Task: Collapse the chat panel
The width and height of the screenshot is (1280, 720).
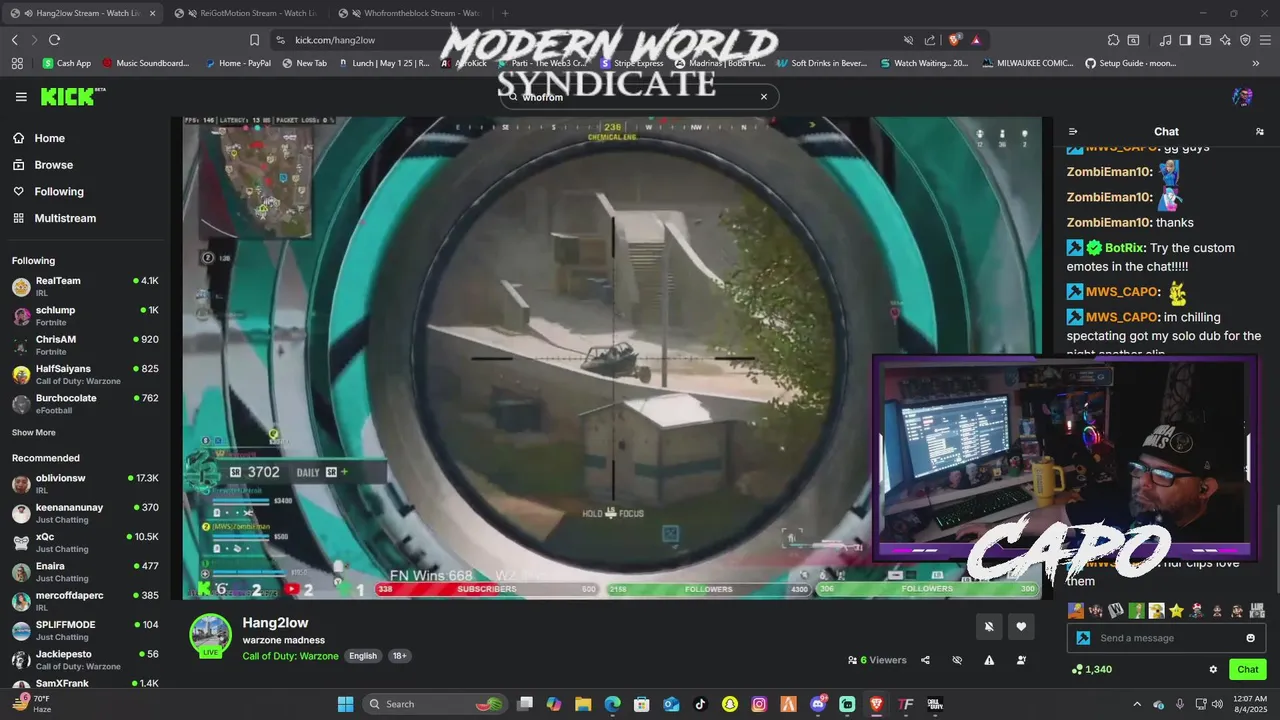Action: 1073,132
